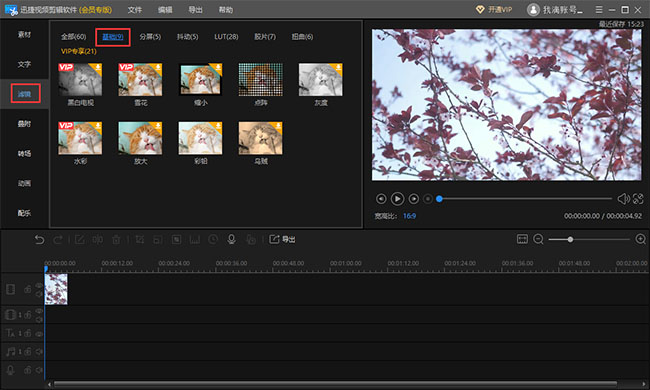
Task: Open the 导出 export menu in the menu bar
Action: 195,10
